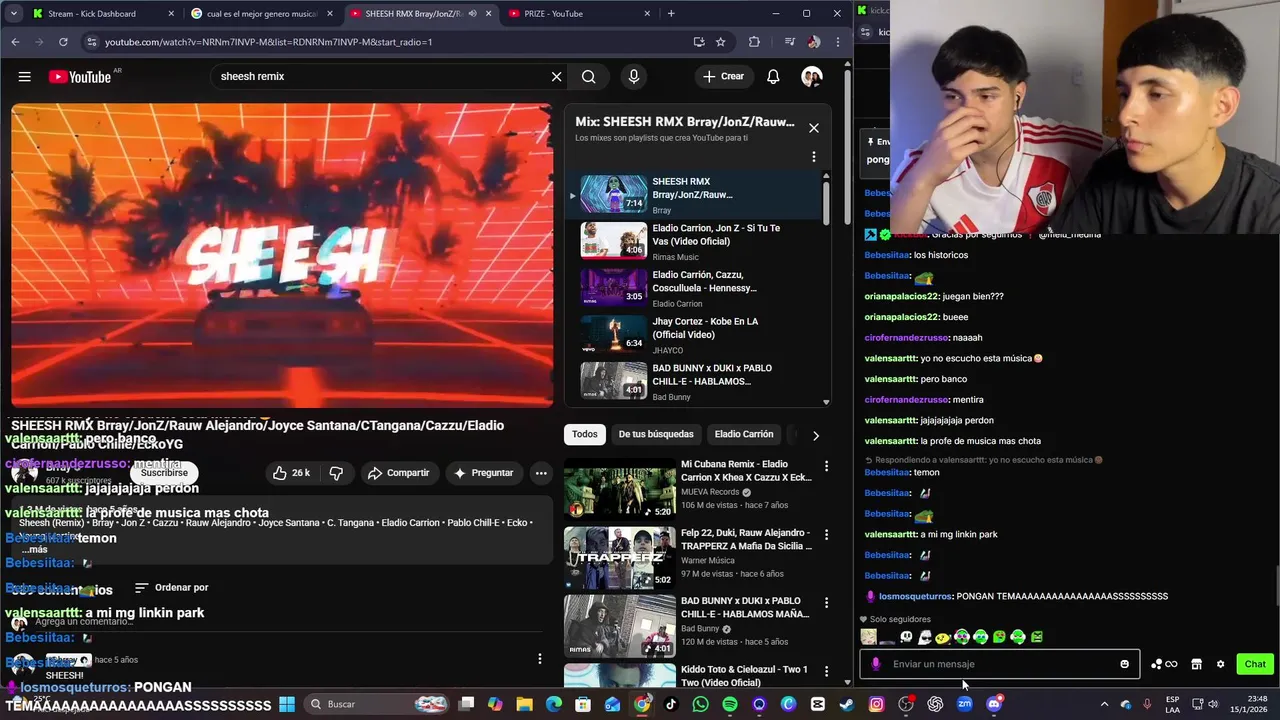The width and height of the screenshot is (1280, 720).
Task: Open options for Mi Cubana Remix video
Action: point(826,466)
